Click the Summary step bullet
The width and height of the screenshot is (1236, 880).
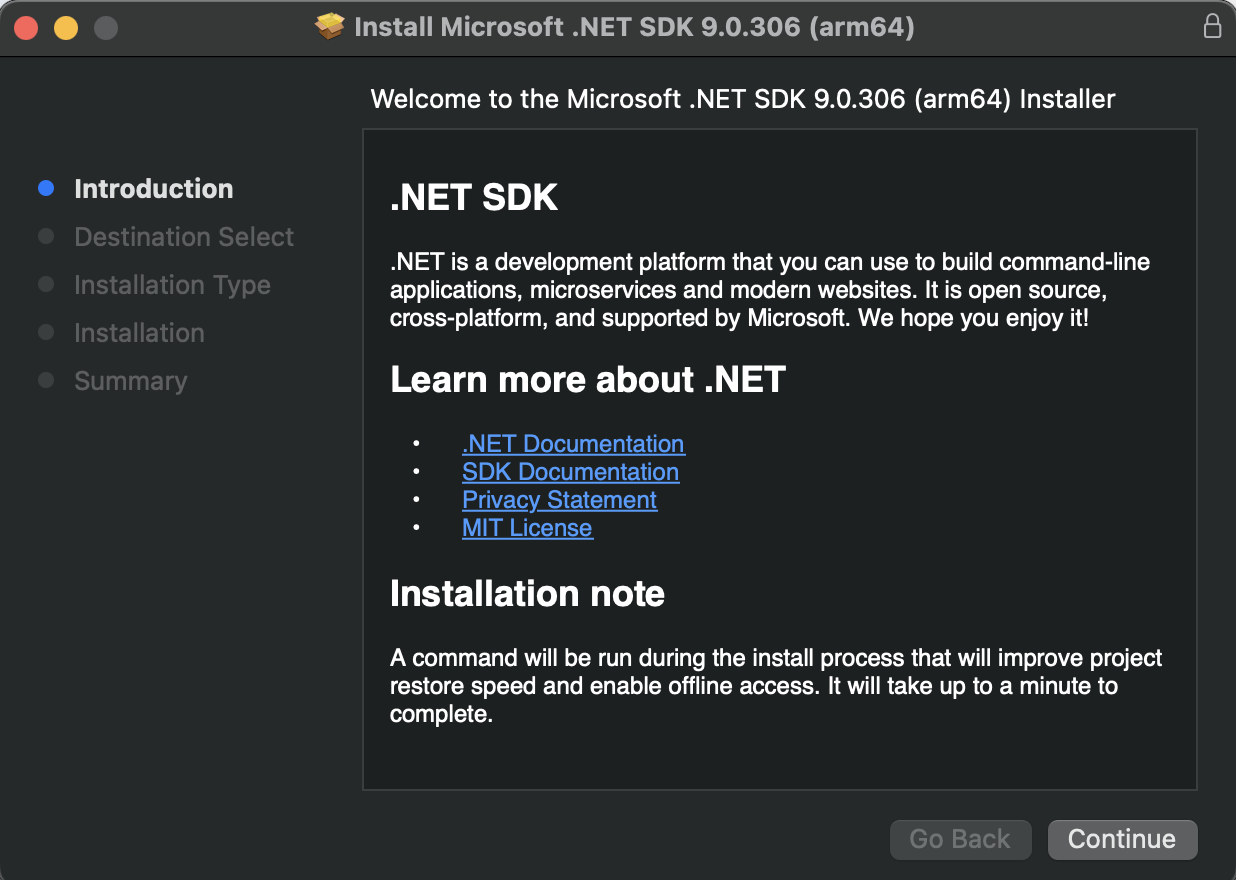point(45,380)
